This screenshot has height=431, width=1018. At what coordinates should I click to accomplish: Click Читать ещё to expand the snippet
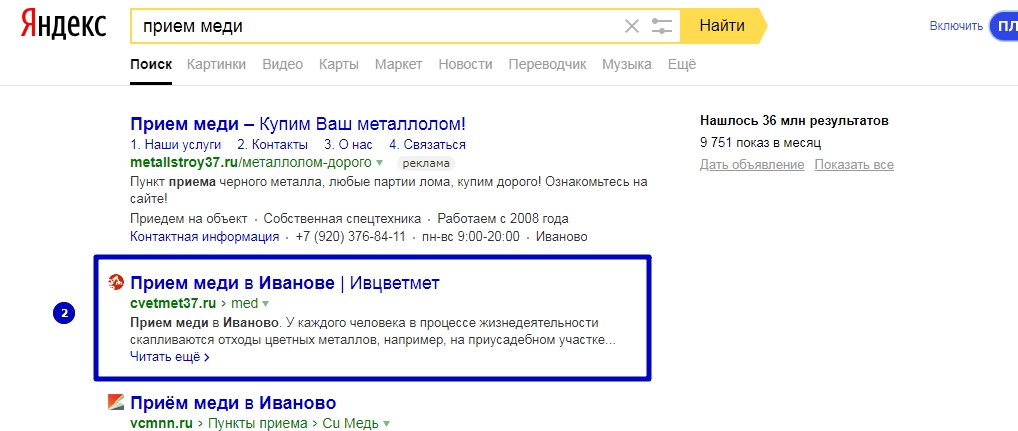[x=169, y=356]
